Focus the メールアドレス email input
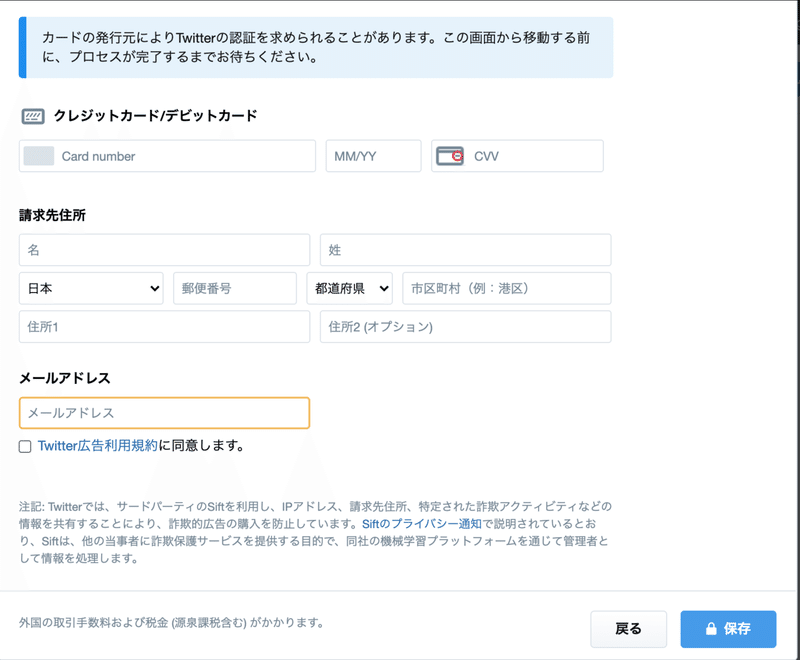800x660 pixels. click(x=164, y=413)
